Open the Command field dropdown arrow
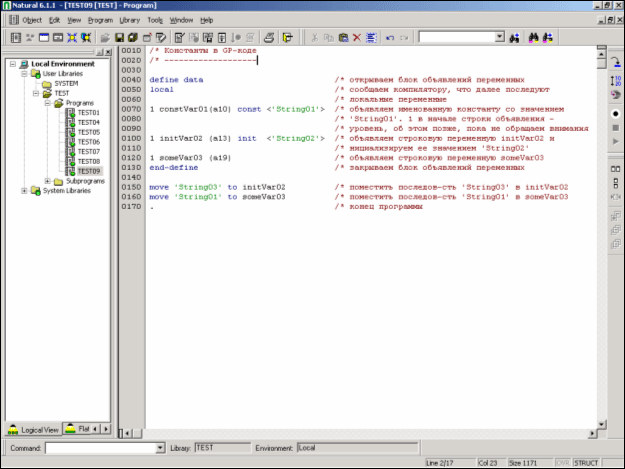This screenshot has width=625, height=469. (x=160, y=448)
